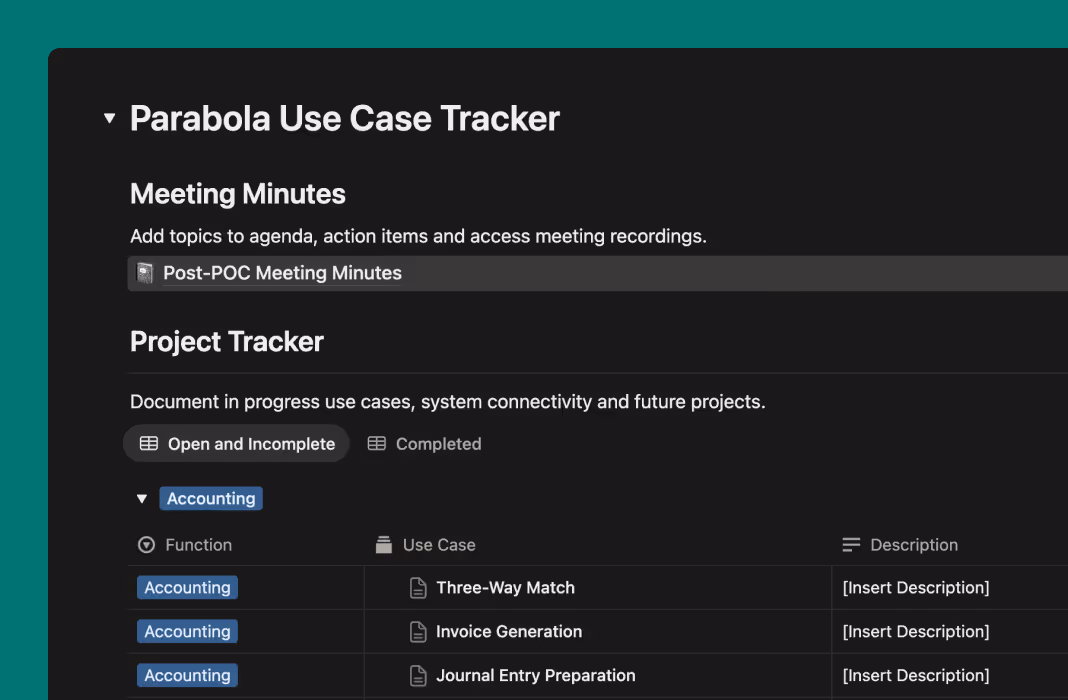
Task: Collapse the Parabola Use Case Tracker toggle
Action: click(110, 119)
